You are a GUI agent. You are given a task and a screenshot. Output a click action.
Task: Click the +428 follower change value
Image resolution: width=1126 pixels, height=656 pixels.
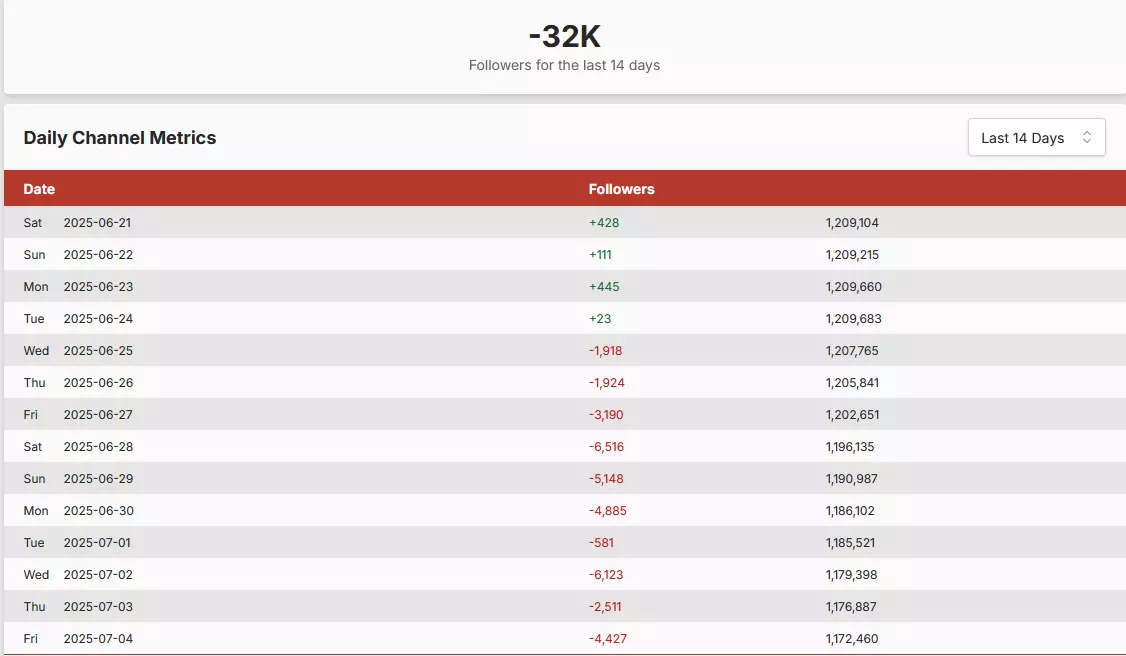click(604, 222)
